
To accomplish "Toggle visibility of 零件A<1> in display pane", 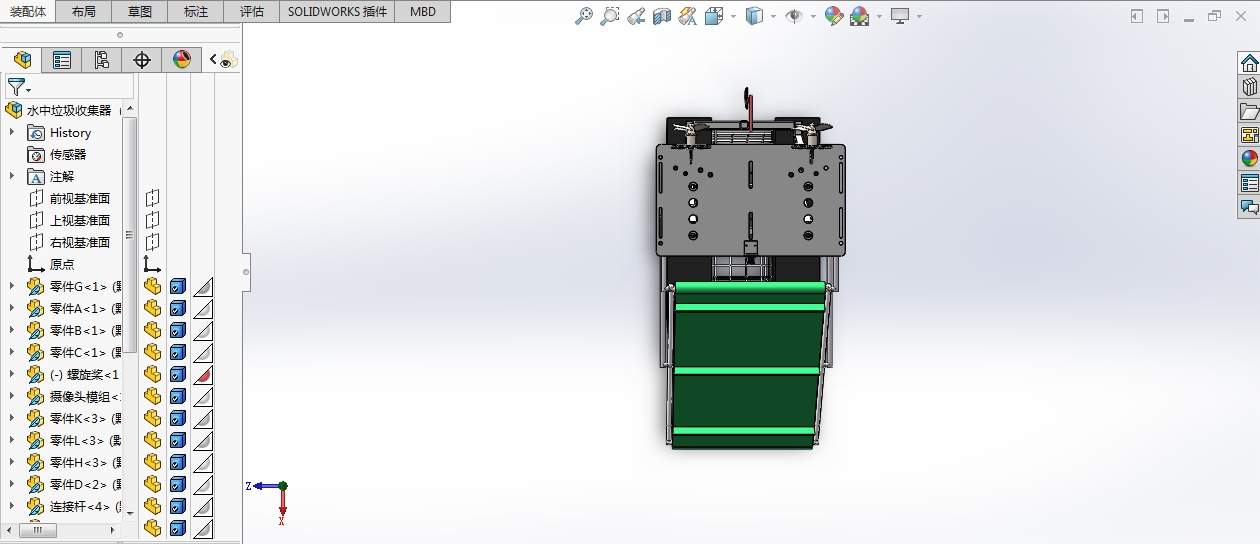I will pyautogui.click(x=152, y=308).
